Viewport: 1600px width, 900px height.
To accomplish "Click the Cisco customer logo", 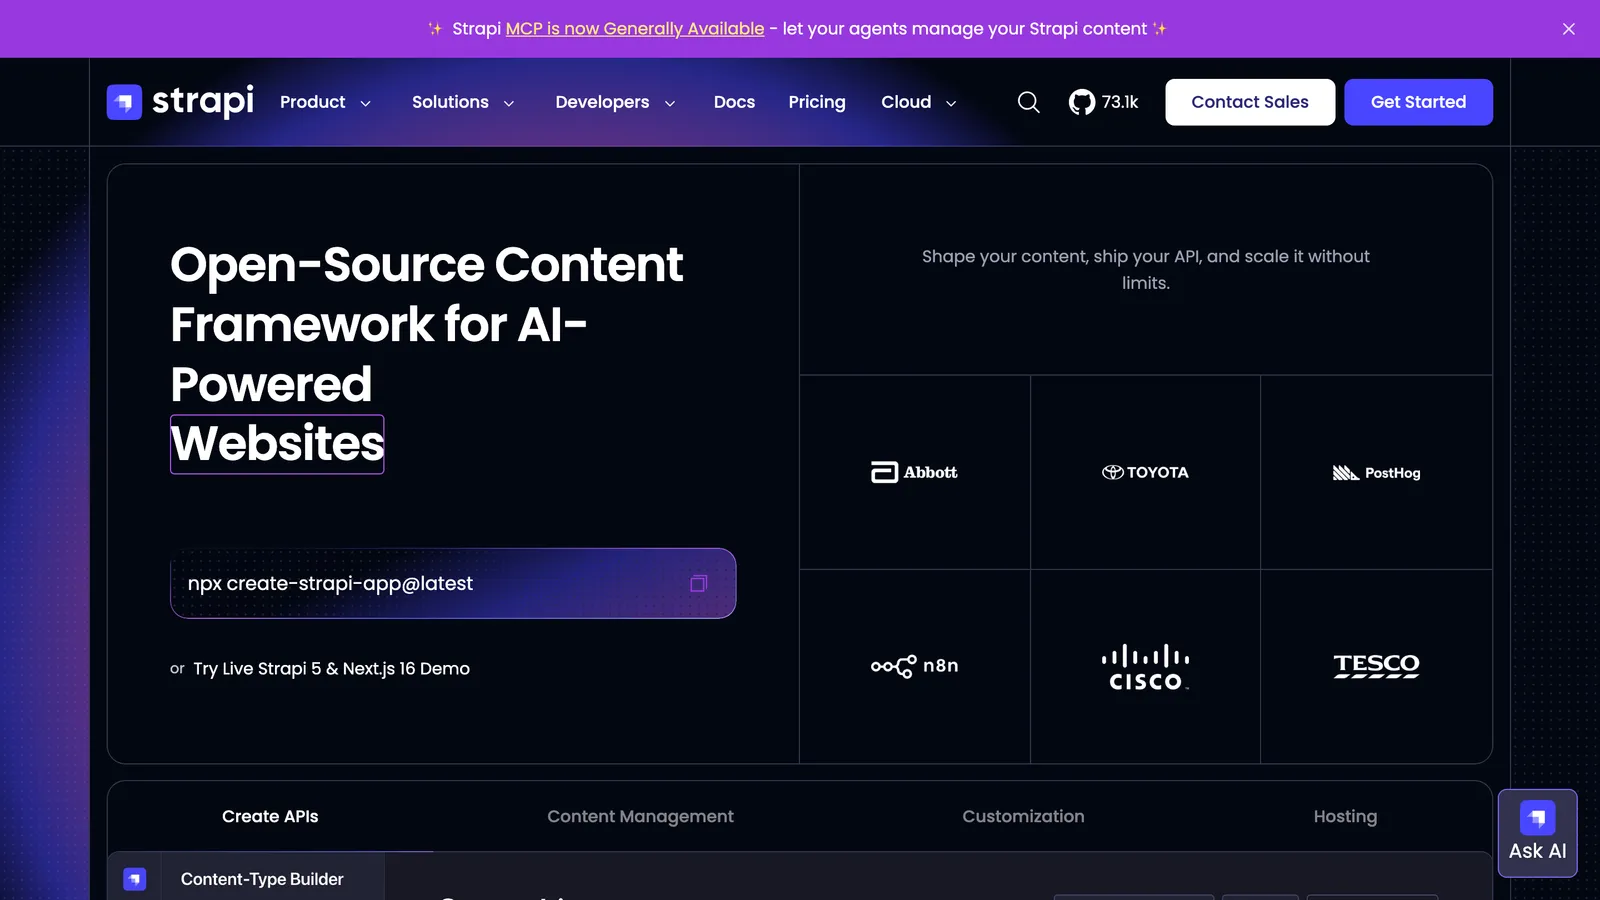I will (x=1145, y=667).
